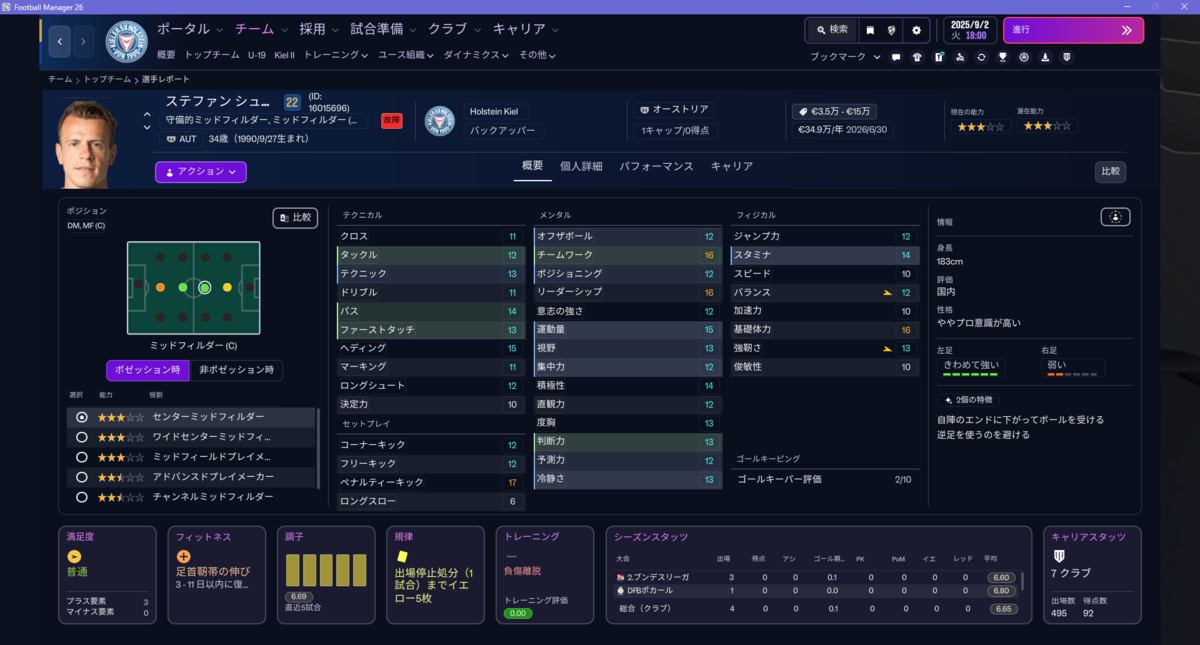Open the circular arrows transfer shortcut icon

pos(981,57)
